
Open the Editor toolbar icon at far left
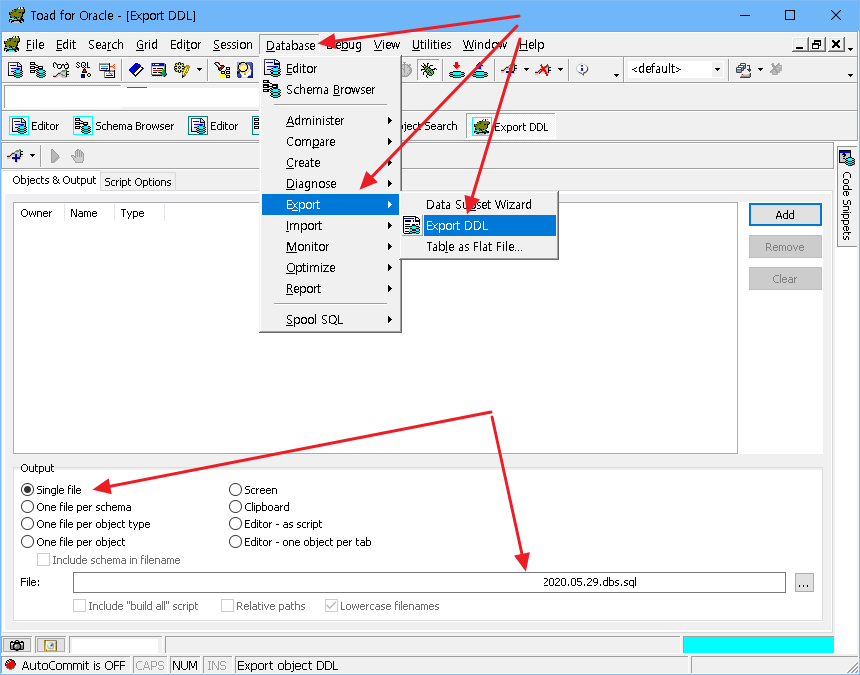[15, 70]
